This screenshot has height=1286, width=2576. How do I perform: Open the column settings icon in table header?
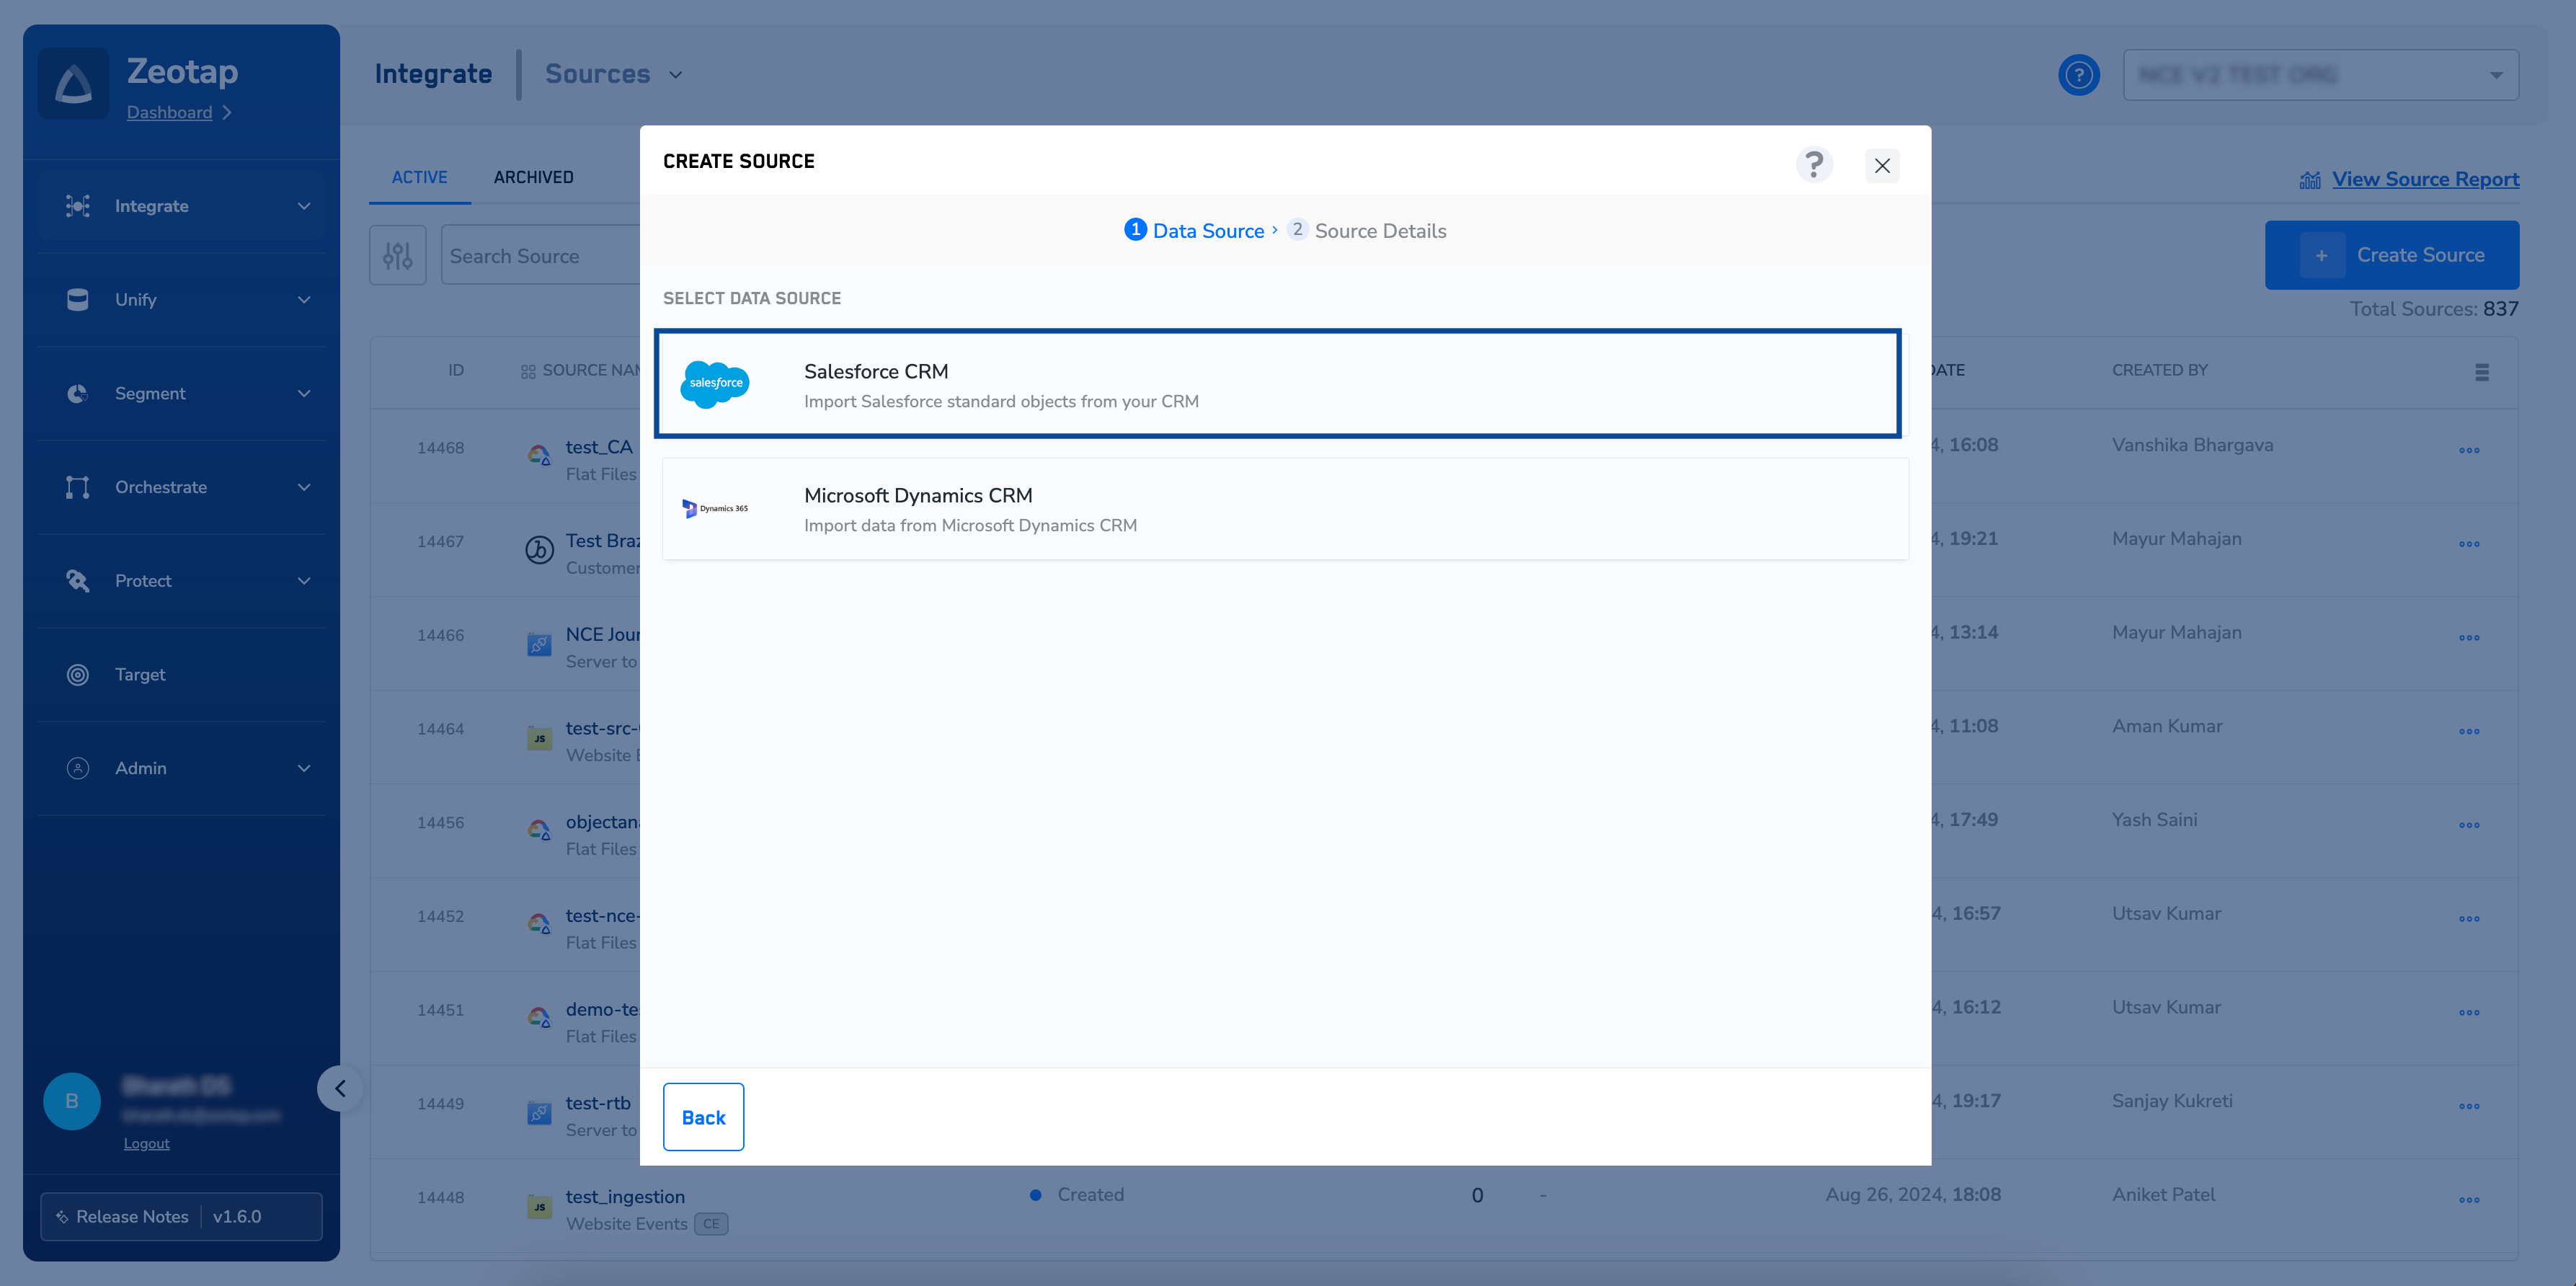(2481, 372)
